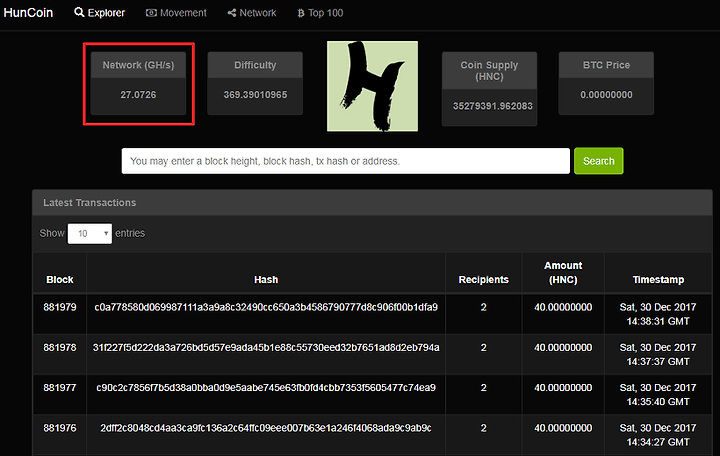The image size is (720, 456).
Task: Click the HunCoin brand link
Action: (x=28, y=12)
